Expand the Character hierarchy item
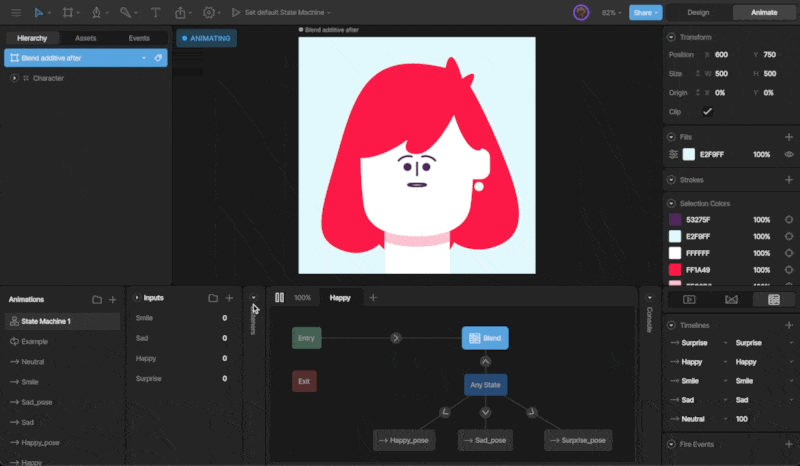This screenshot has height=466, width=800. 14,78
